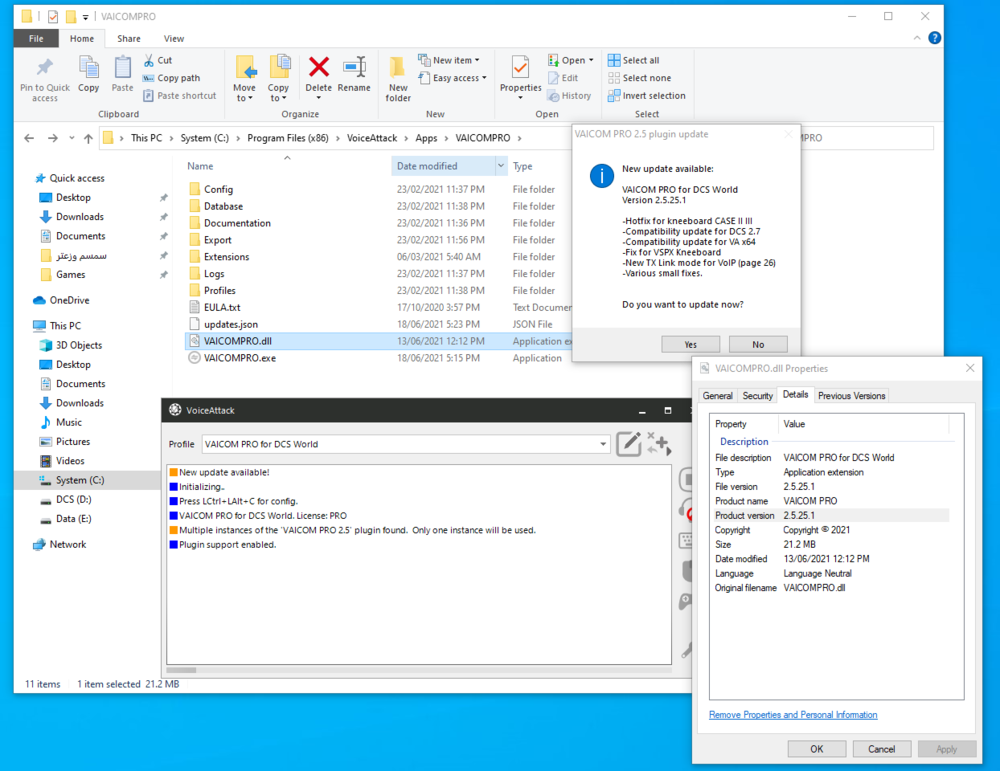Click the Forward navigation arrow
1000x771 pixels.
[x=53, y=138]
